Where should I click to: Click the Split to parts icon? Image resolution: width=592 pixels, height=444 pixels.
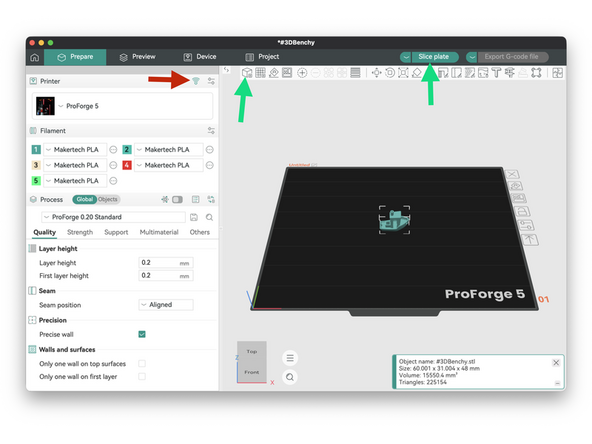click(x=342, y=72)
